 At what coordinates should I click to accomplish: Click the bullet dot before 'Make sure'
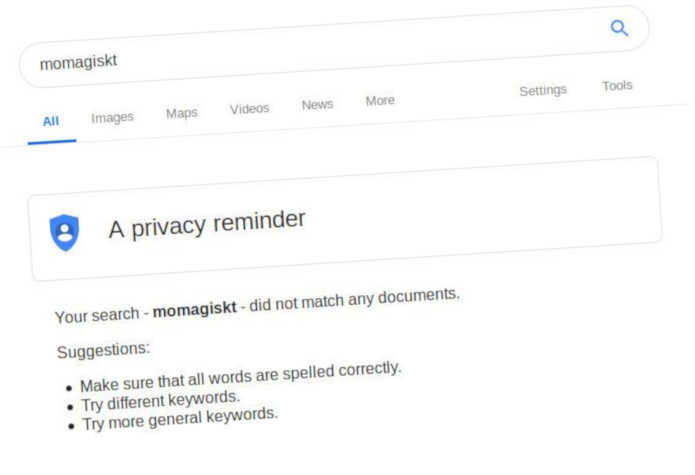point(69,388)
